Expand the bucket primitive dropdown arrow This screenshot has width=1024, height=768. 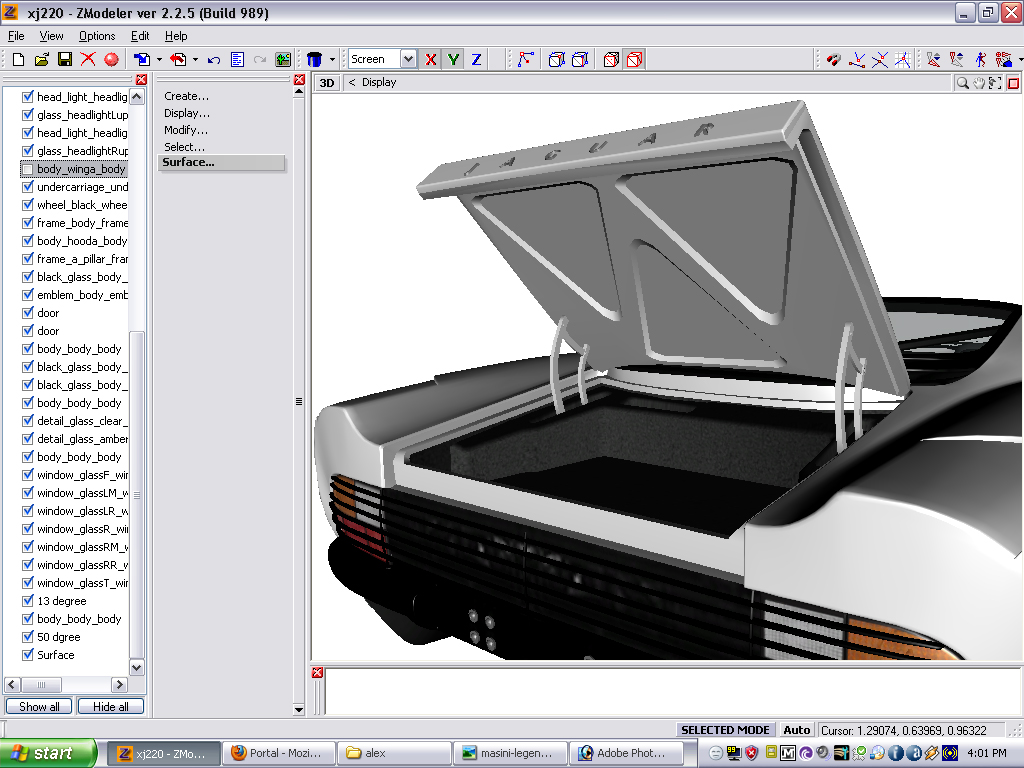(332, 59)
